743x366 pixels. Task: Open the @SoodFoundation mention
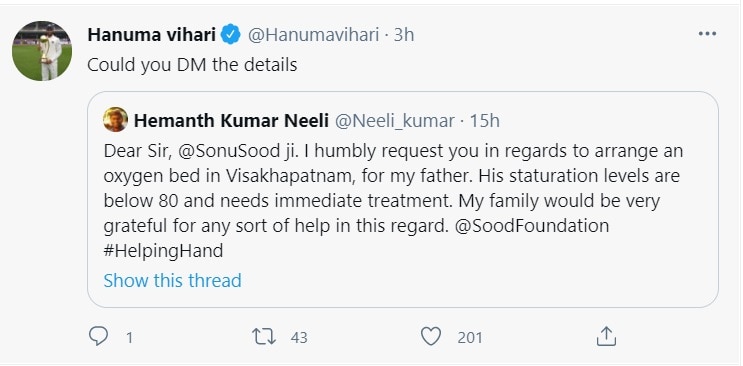point(531,225)
